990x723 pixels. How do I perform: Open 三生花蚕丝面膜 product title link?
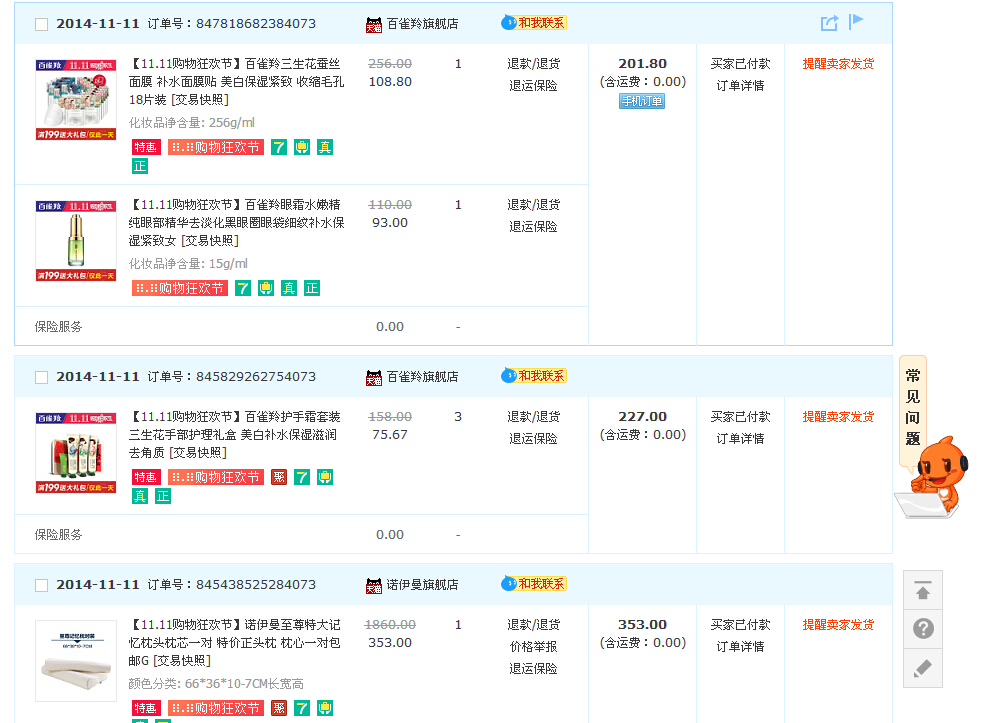[236, 81]
